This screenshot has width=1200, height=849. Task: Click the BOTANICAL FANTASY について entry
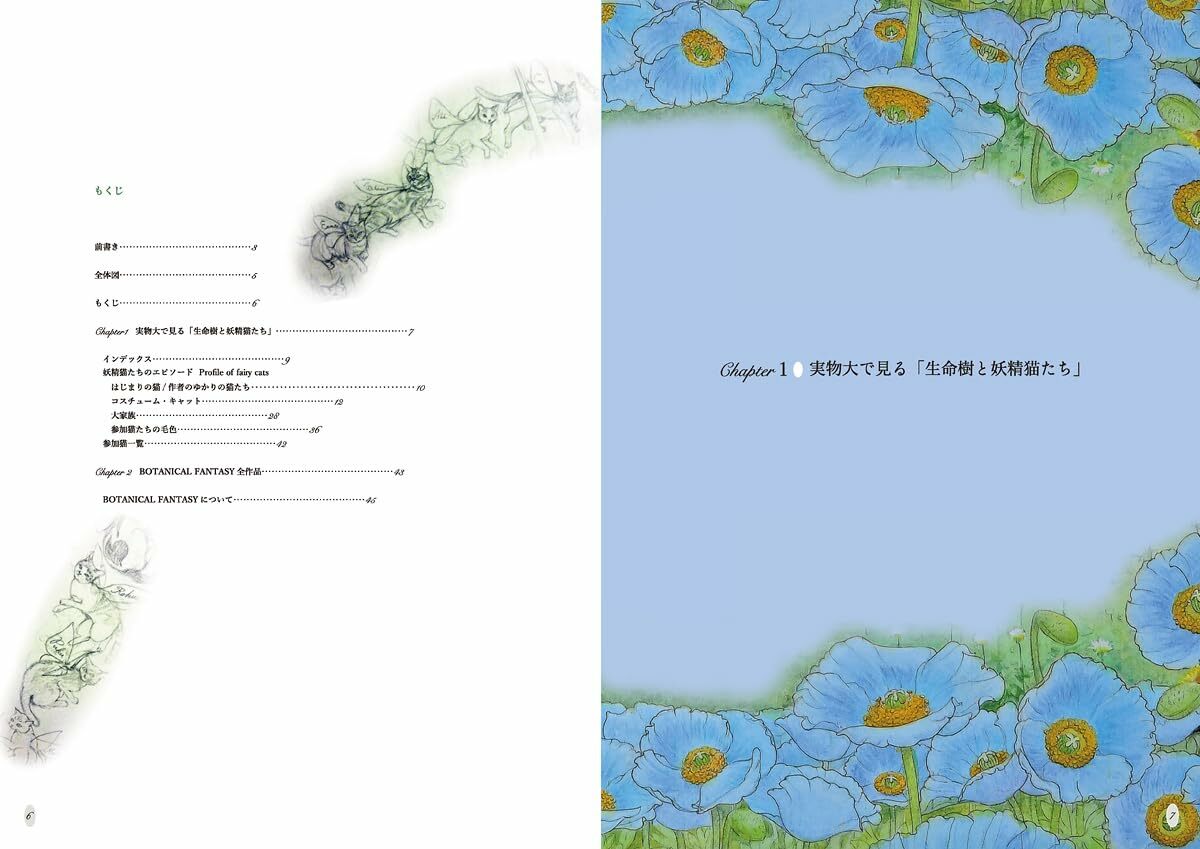click(x=239, y=499)
